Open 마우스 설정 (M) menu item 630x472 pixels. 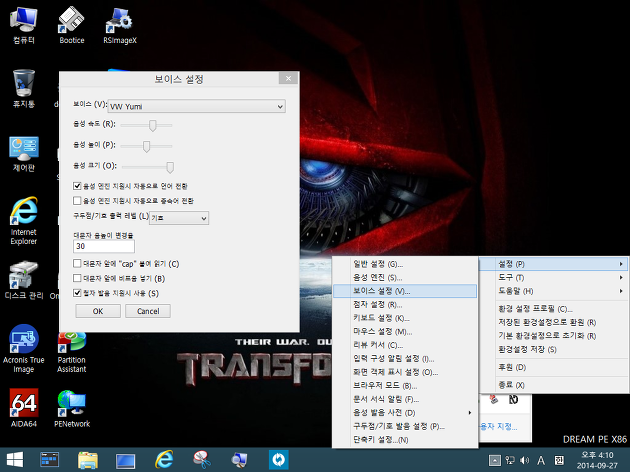[x=405, y=331]
